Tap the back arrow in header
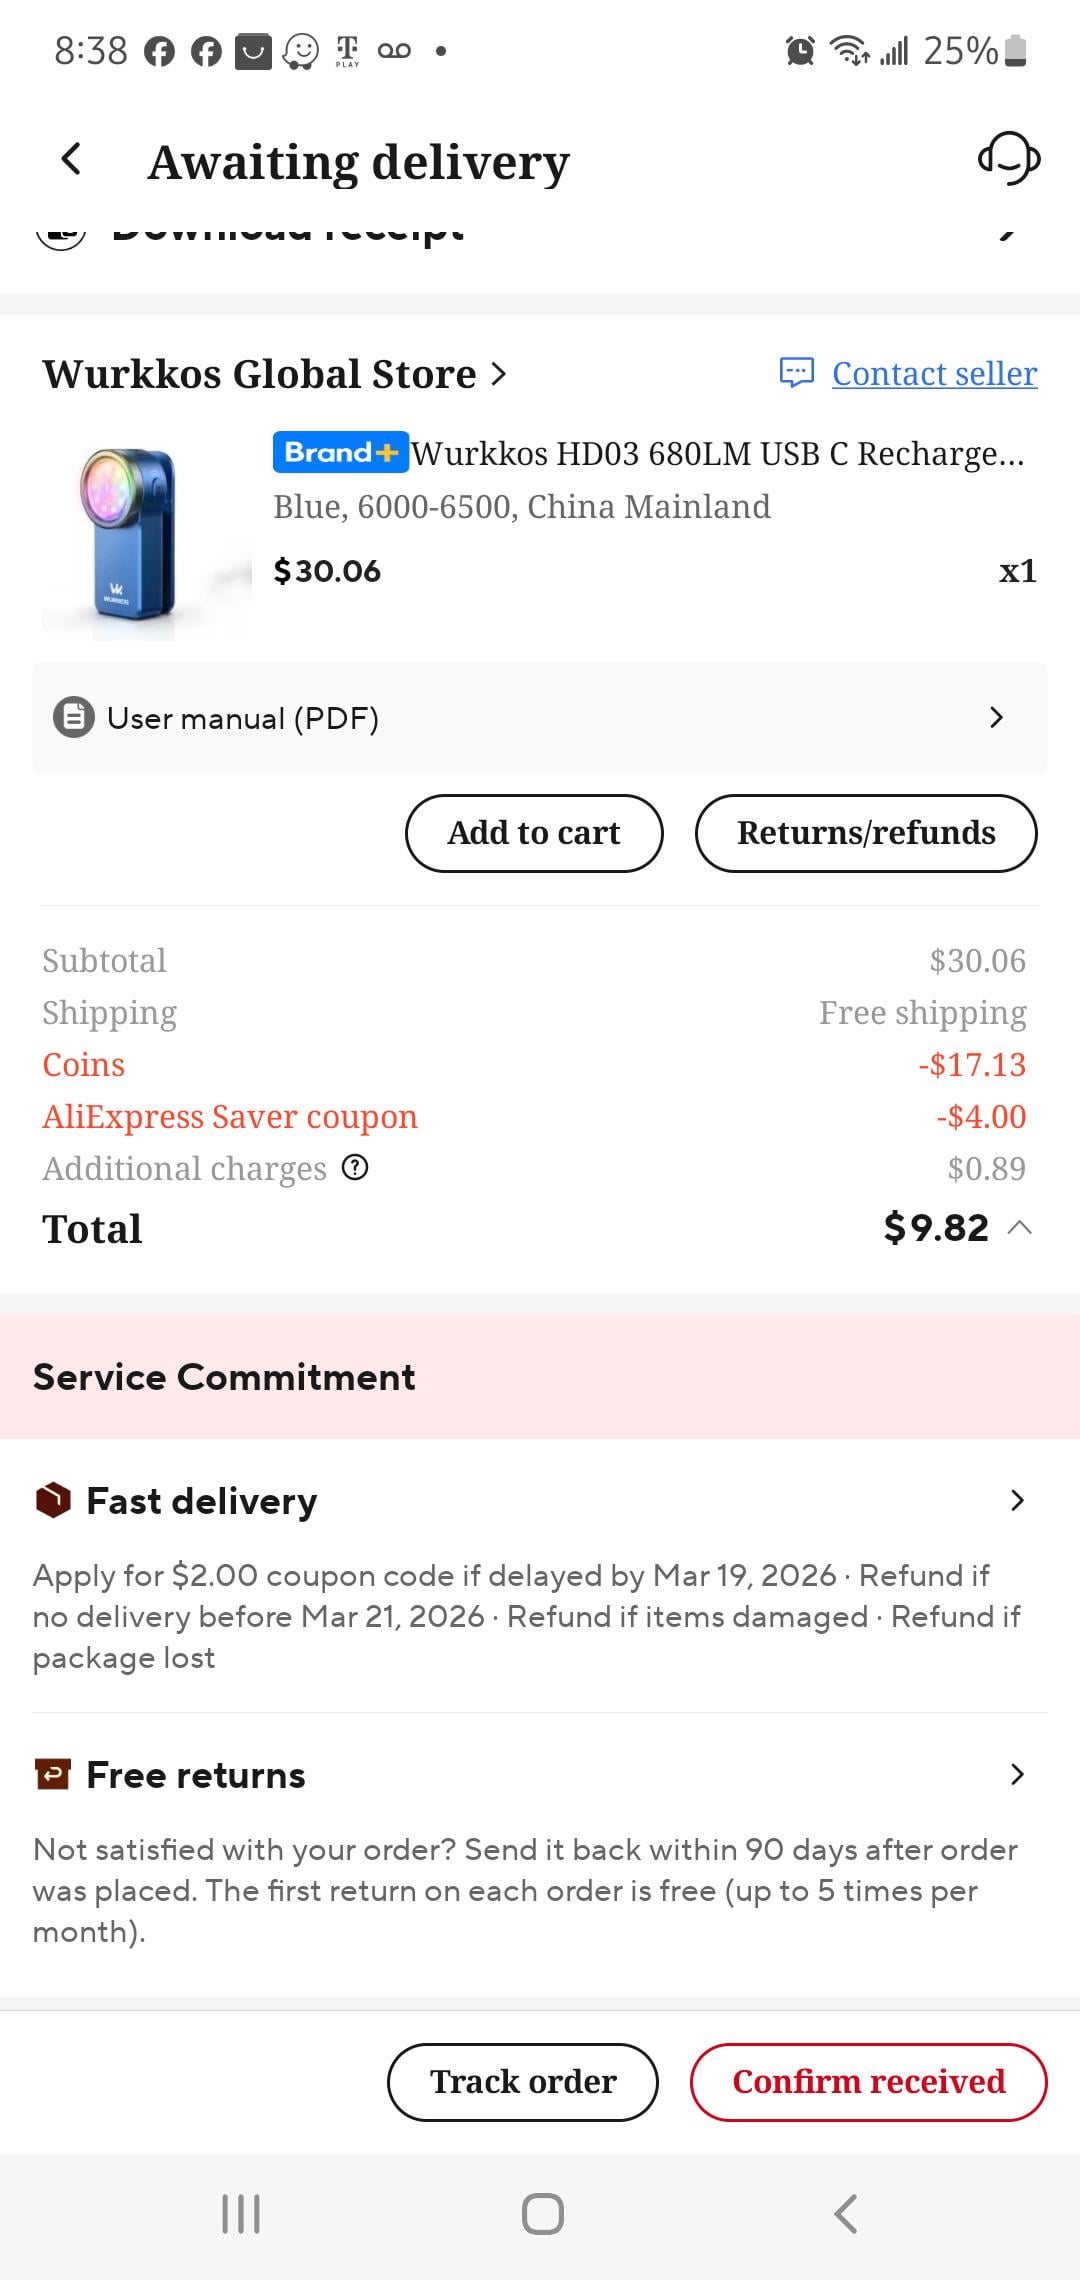 [71, 159]
